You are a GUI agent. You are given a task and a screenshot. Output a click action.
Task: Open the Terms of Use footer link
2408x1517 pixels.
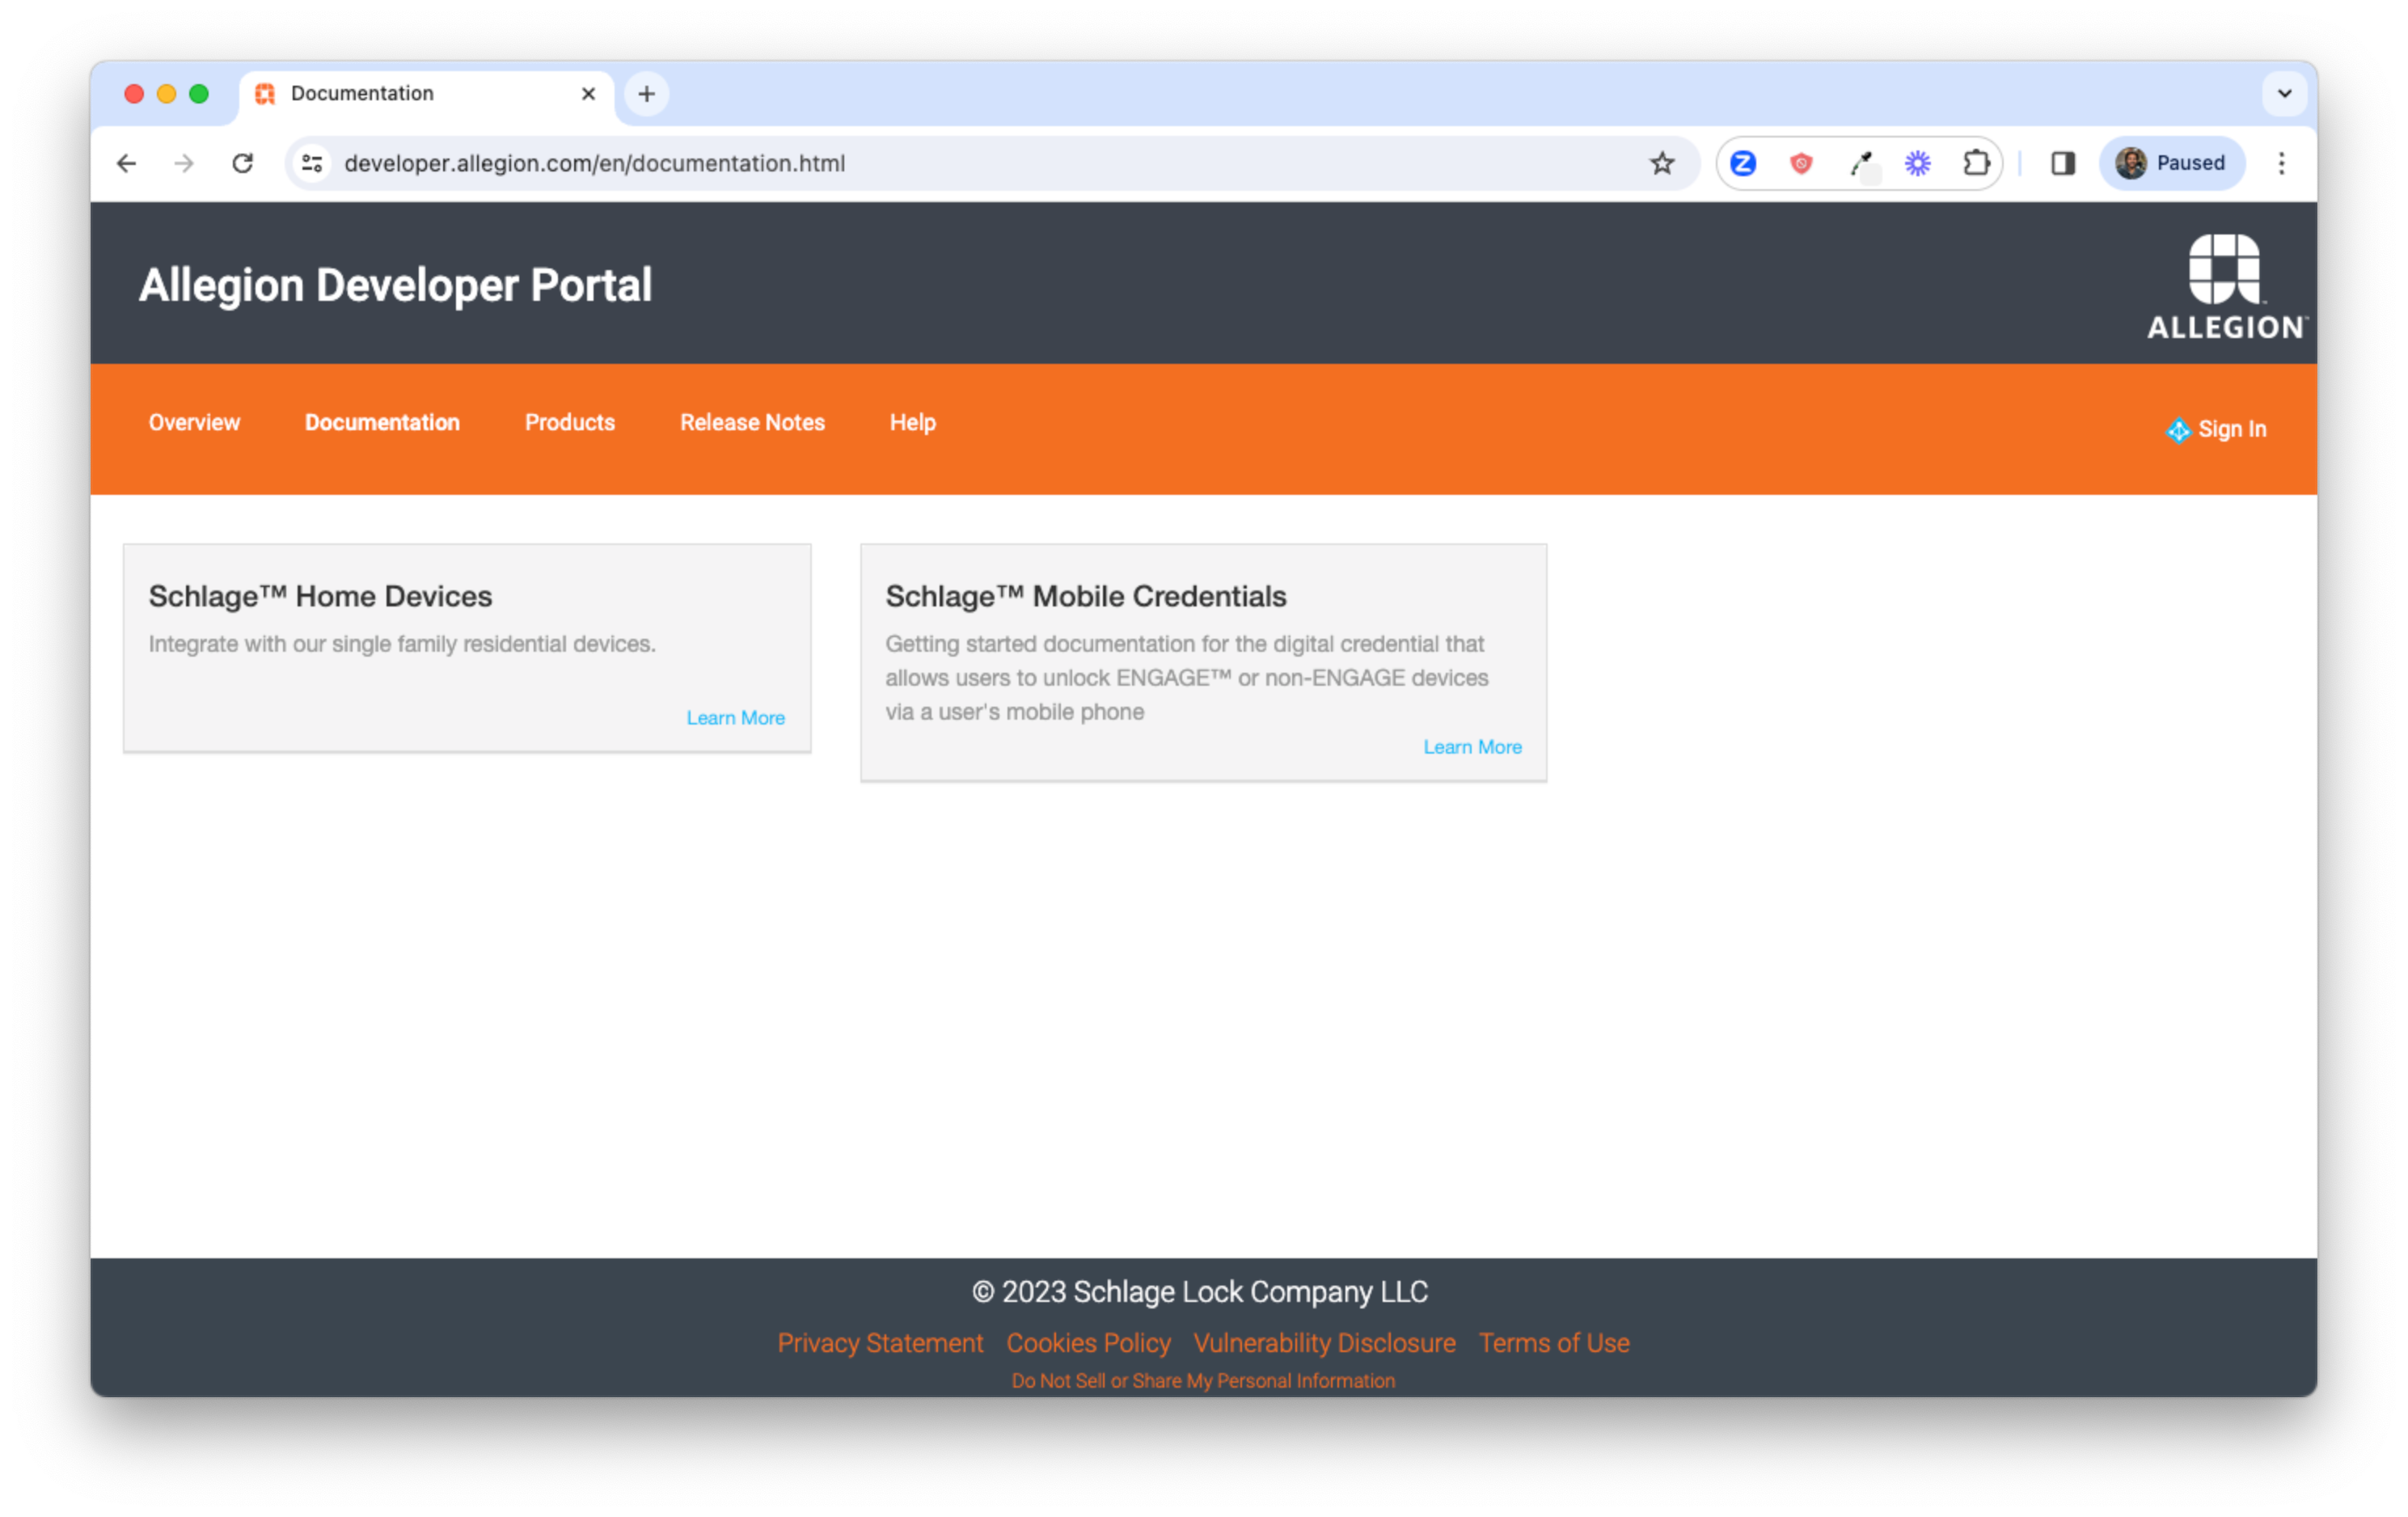(1554, 1343)
